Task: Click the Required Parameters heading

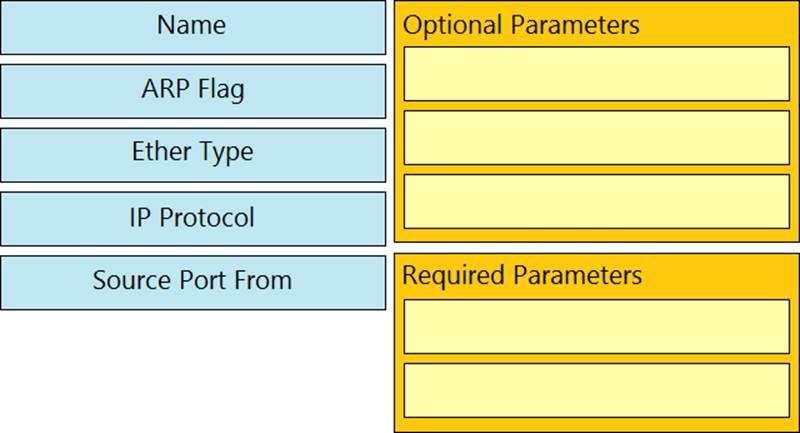Action: pyautogui.click(x=522, y=275)
